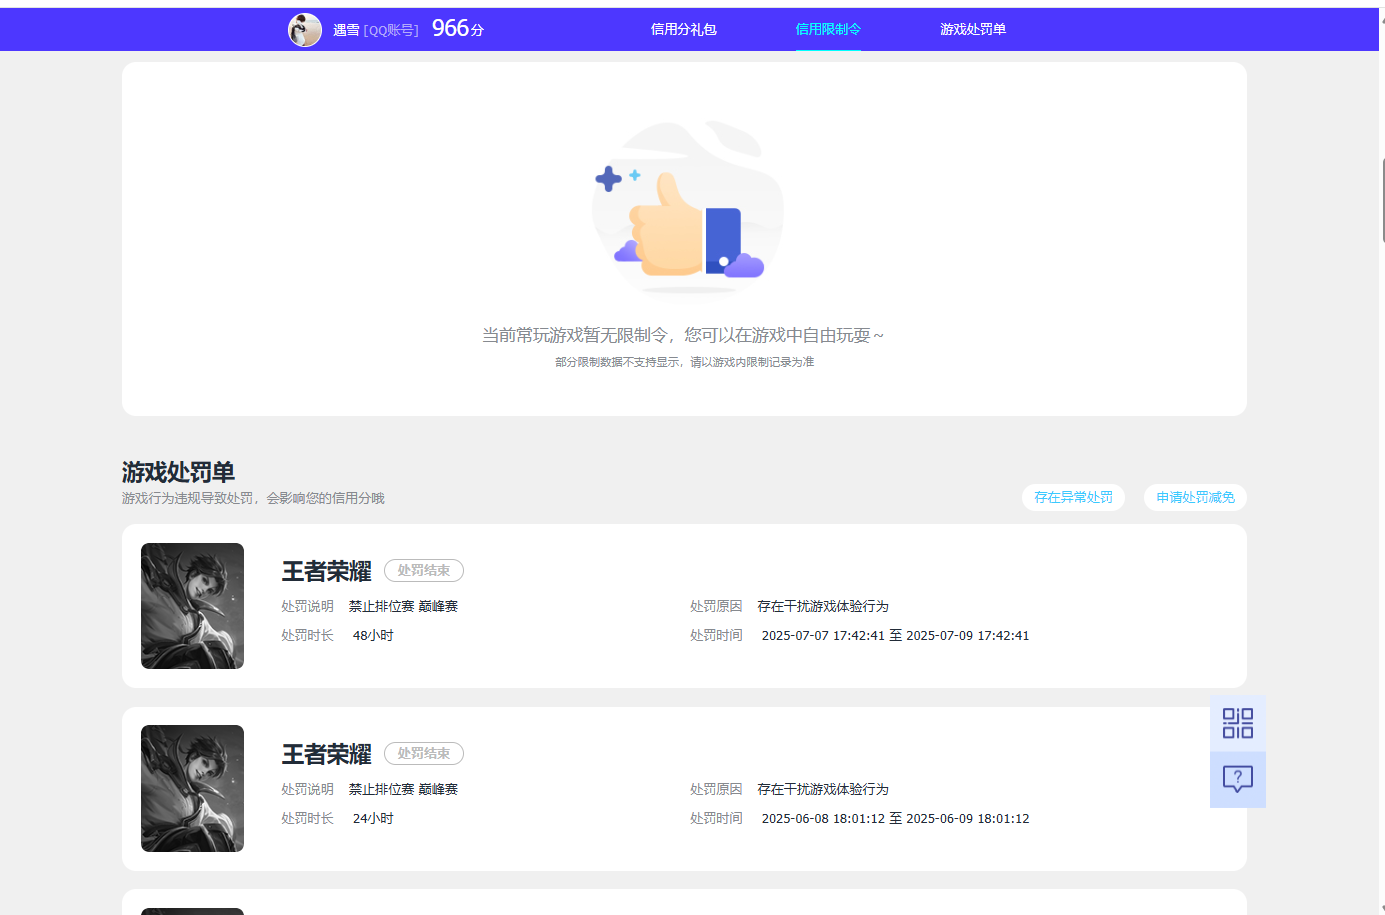Click the second 王者荣耀 game thumbnail
Screen dimensions: 1385x915
pyautogui.click(x=192, y=788)
